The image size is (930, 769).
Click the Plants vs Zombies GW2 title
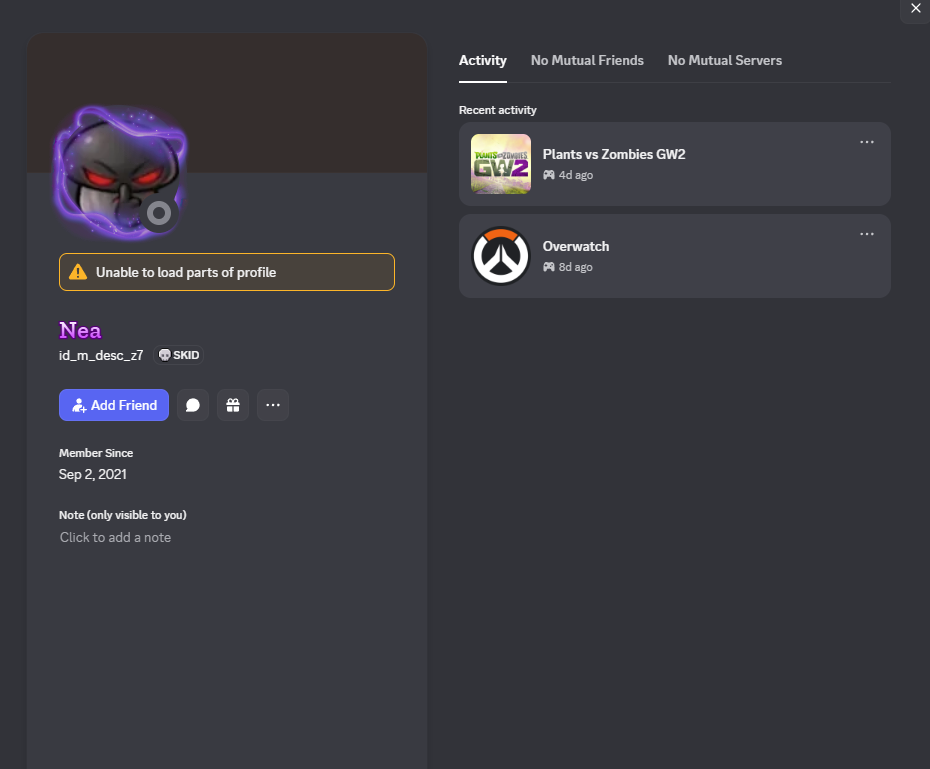click(x=614, y=154)
